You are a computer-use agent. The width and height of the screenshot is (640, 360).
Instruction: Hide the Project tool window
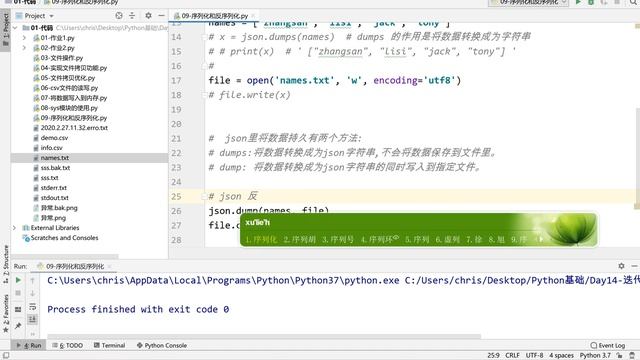point(161,16)
